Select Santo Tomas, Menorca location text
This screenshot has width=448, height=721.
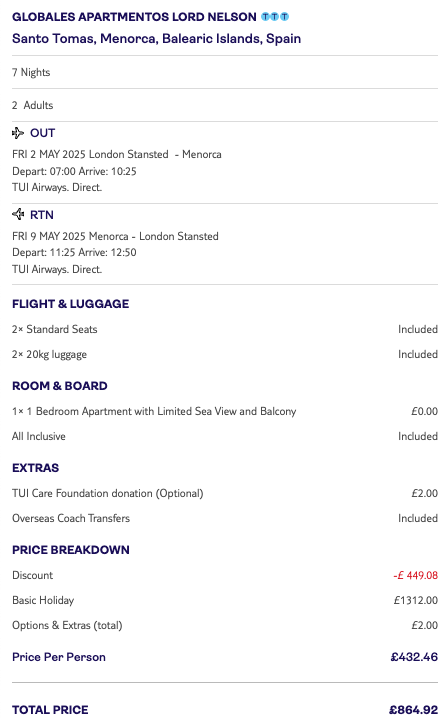click(156, 39)
